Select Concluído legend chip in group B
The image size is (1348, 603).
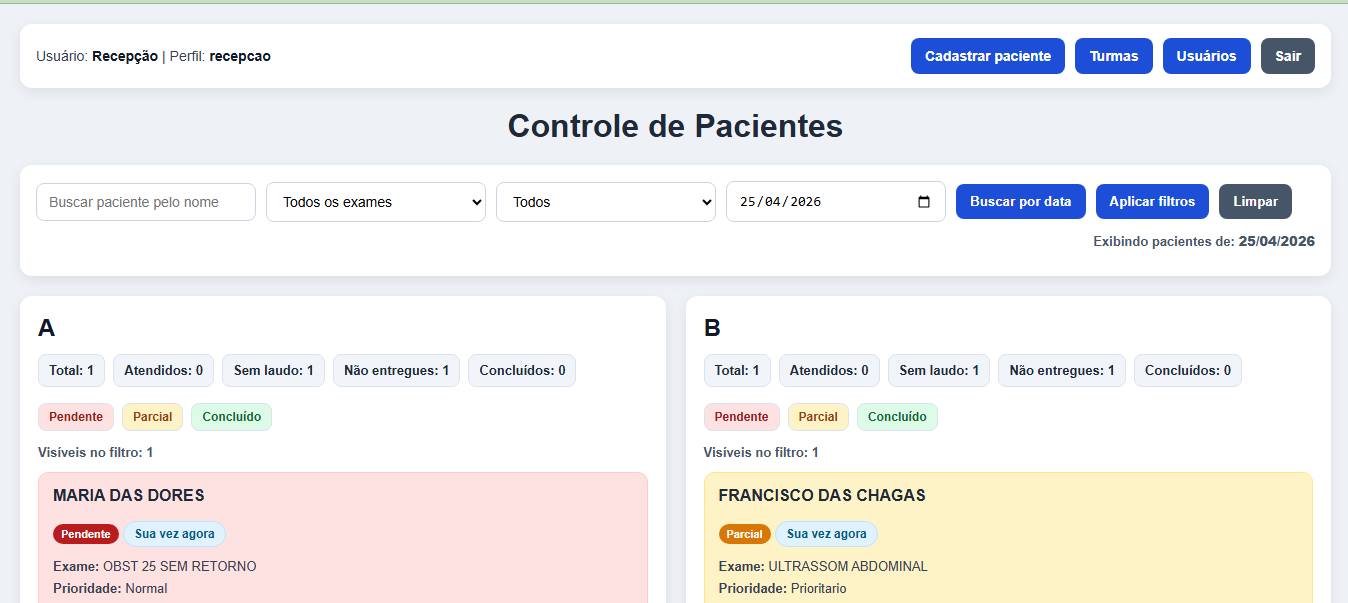pos(897,417)
